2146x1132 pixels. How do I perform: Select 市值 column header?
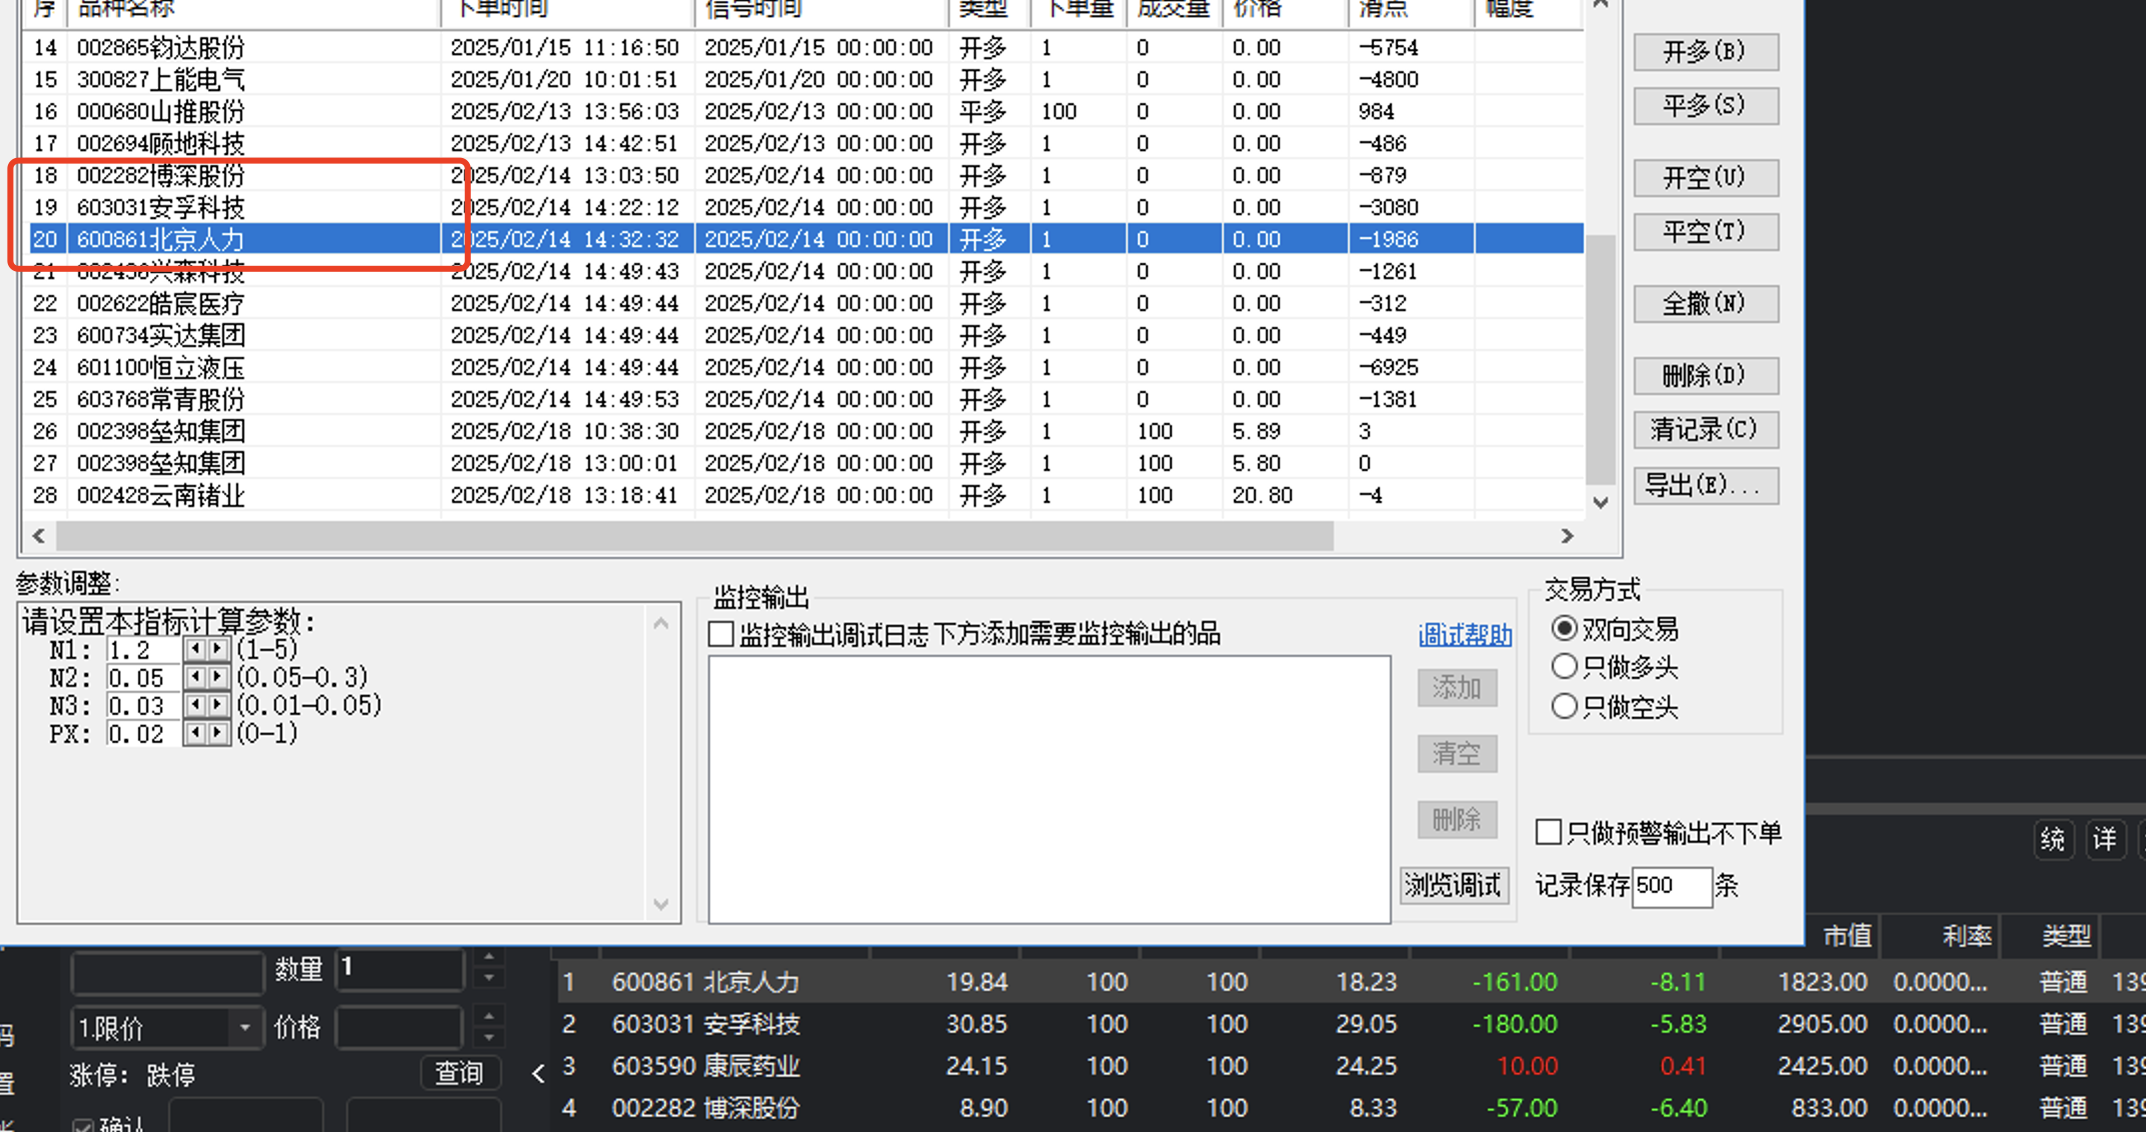point(1846,936)
